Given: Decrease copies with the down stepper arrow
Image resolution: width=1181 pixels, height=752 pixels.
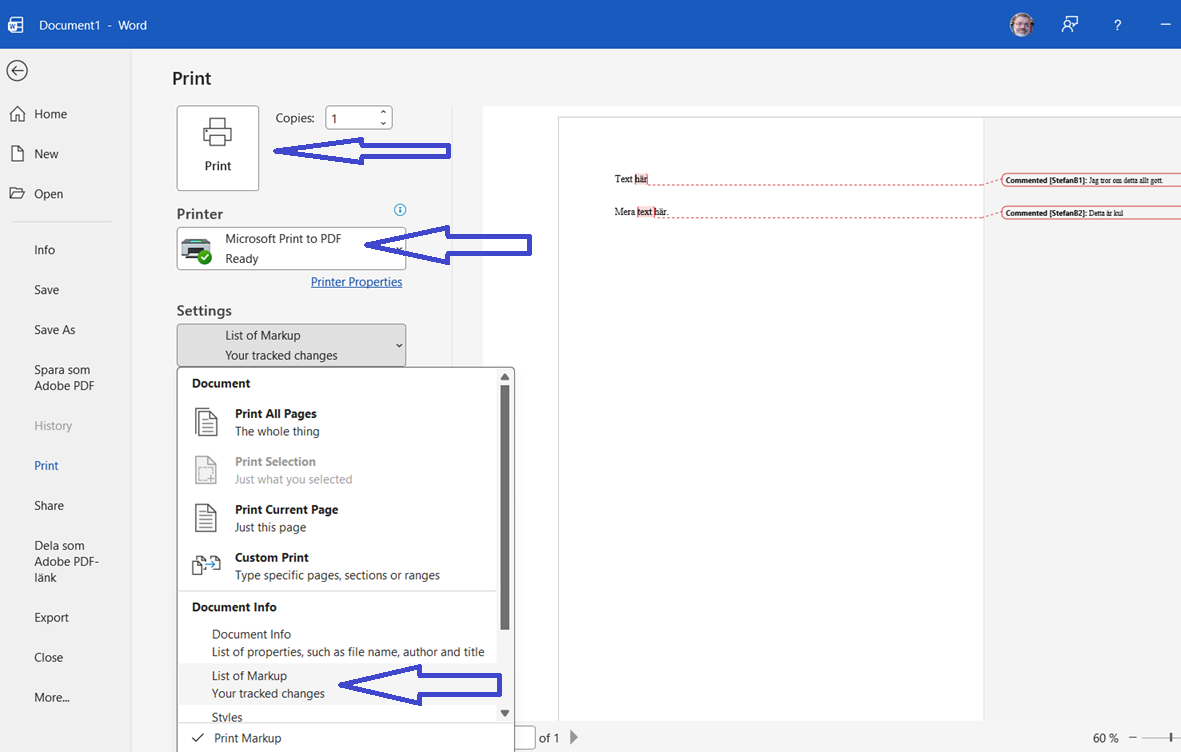Looking at the screenshot, I should pyautogui.click(x=383, y=123).
